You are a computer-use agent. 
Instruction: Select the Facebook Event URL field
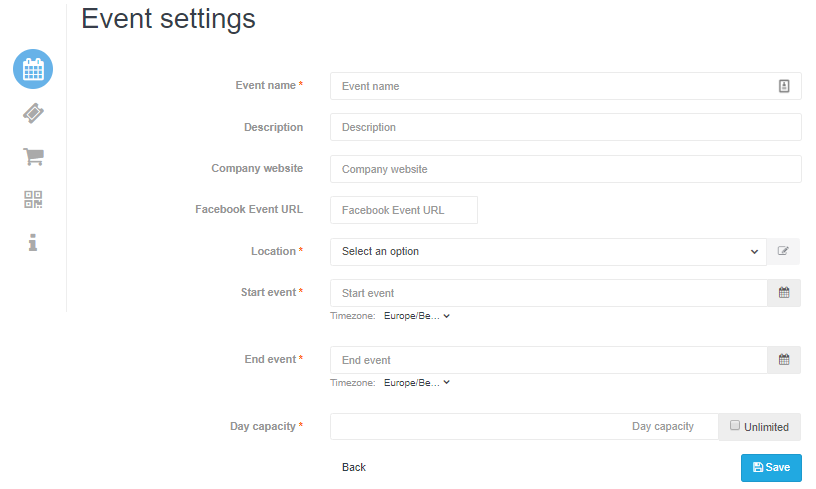point(404,210)
